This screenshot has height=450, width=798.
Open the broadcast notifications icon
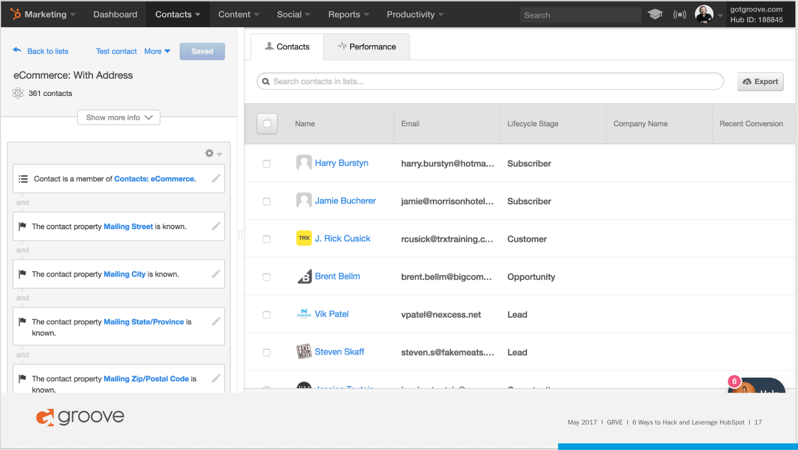coord(679,14)
